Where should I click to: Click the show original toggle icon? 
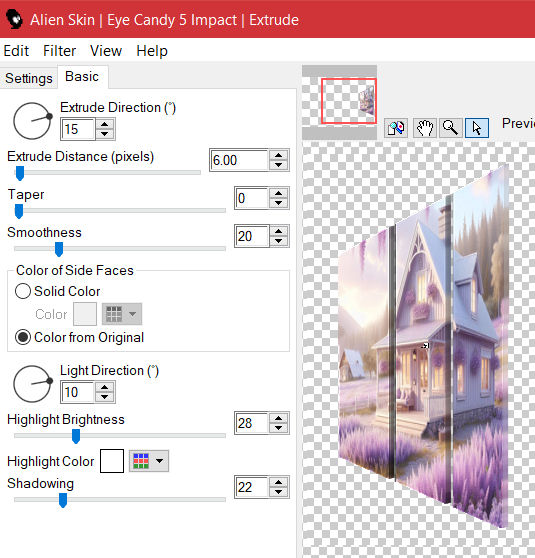pos(396,128)
